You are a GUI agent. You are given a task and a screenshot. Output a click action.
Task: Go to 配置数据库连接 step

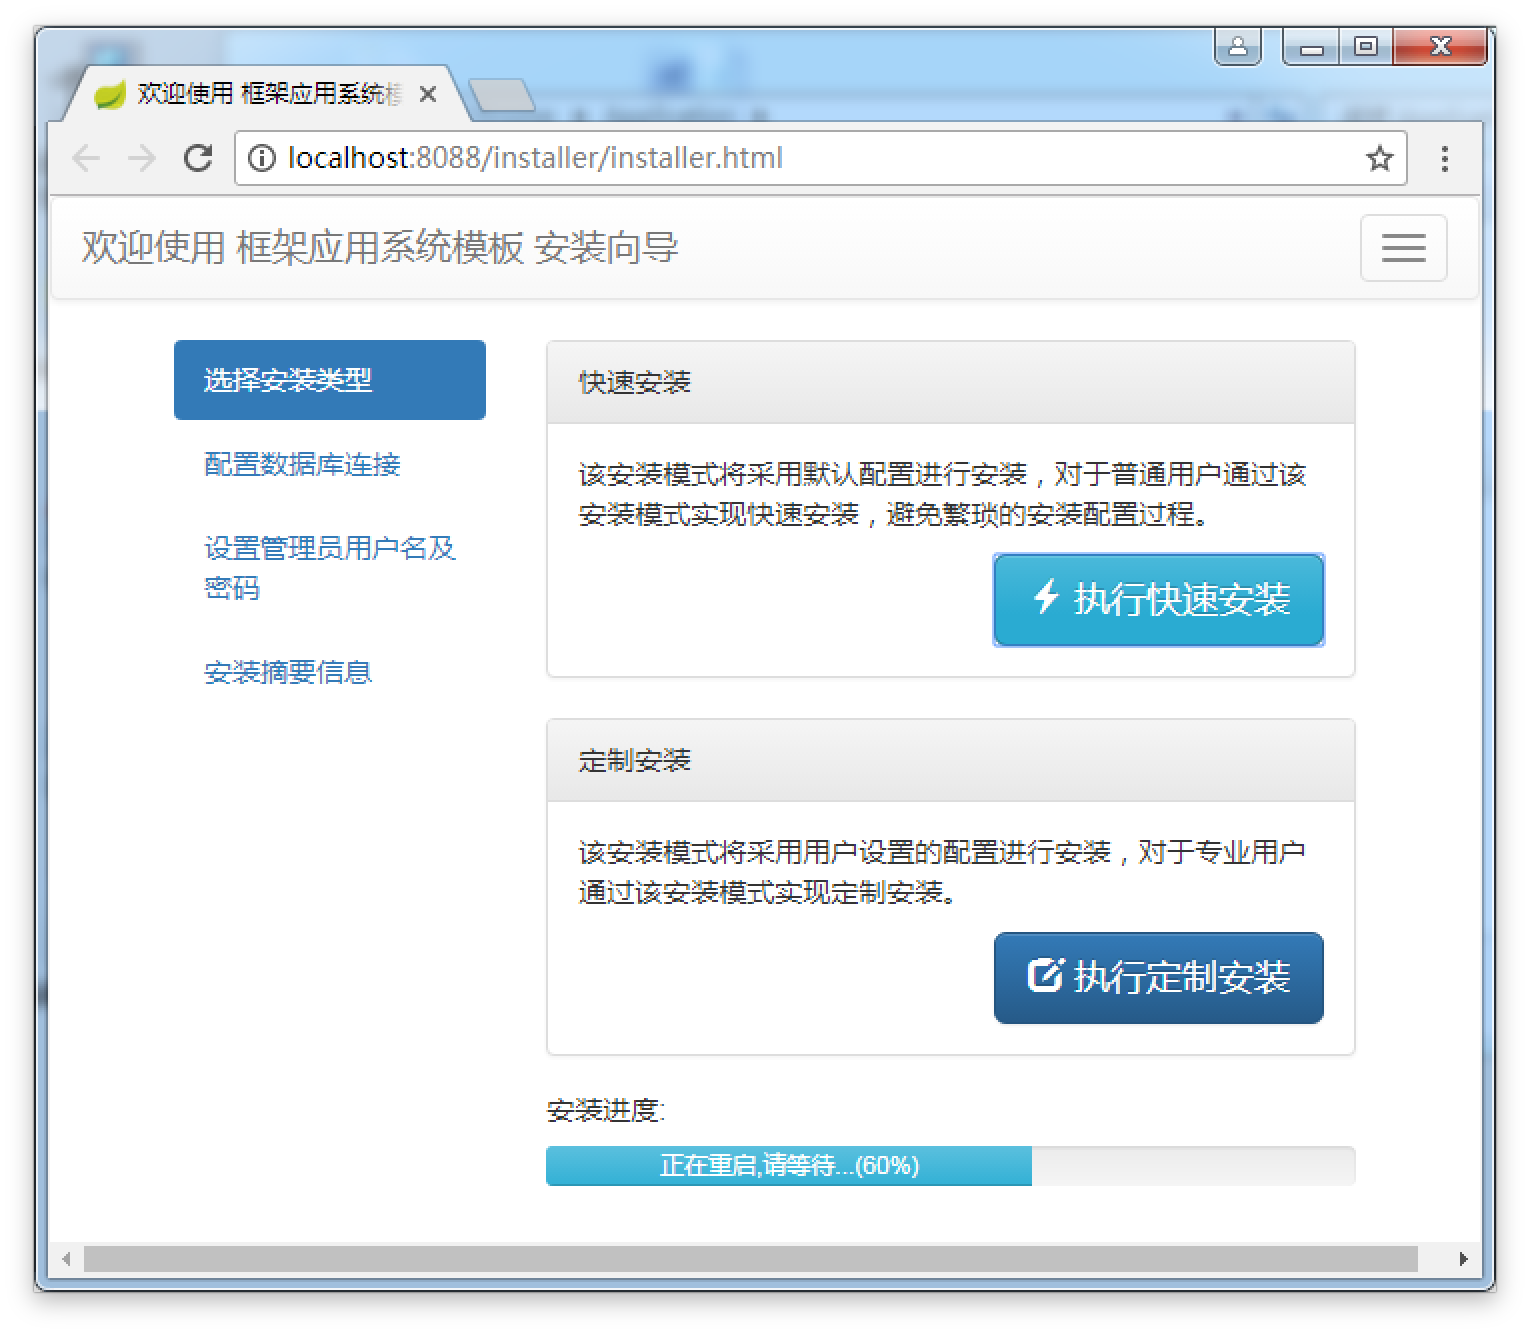[x=302, y=464]
